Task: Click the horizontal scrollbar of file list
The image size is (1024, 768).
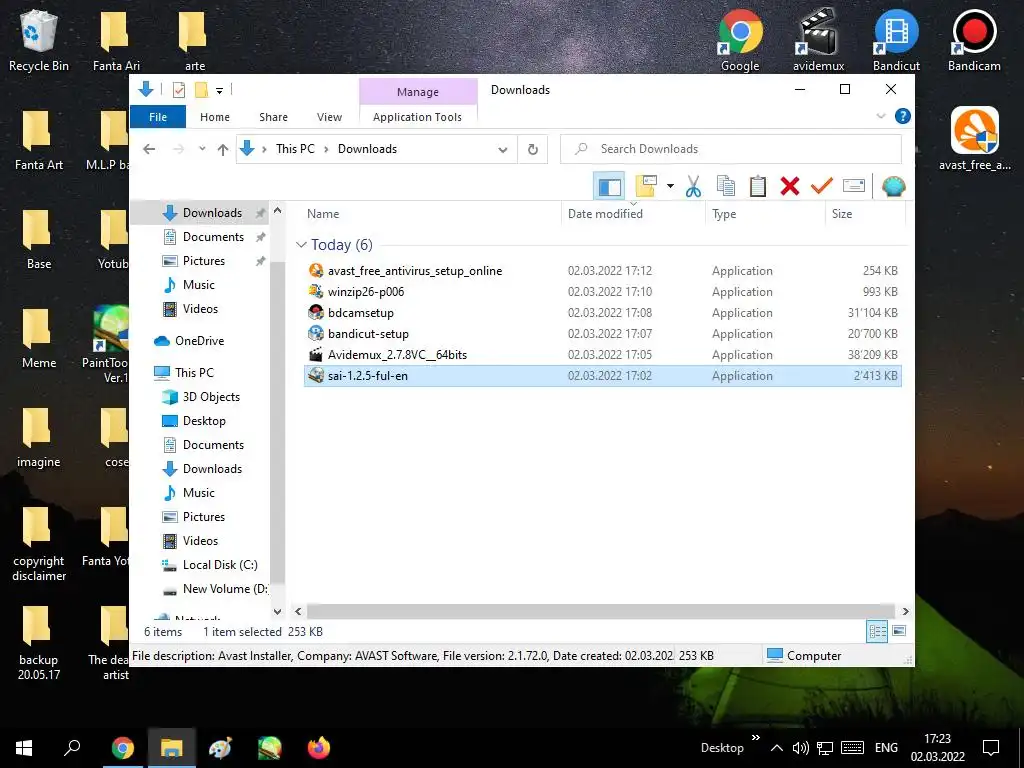Action: click(601, 611)
